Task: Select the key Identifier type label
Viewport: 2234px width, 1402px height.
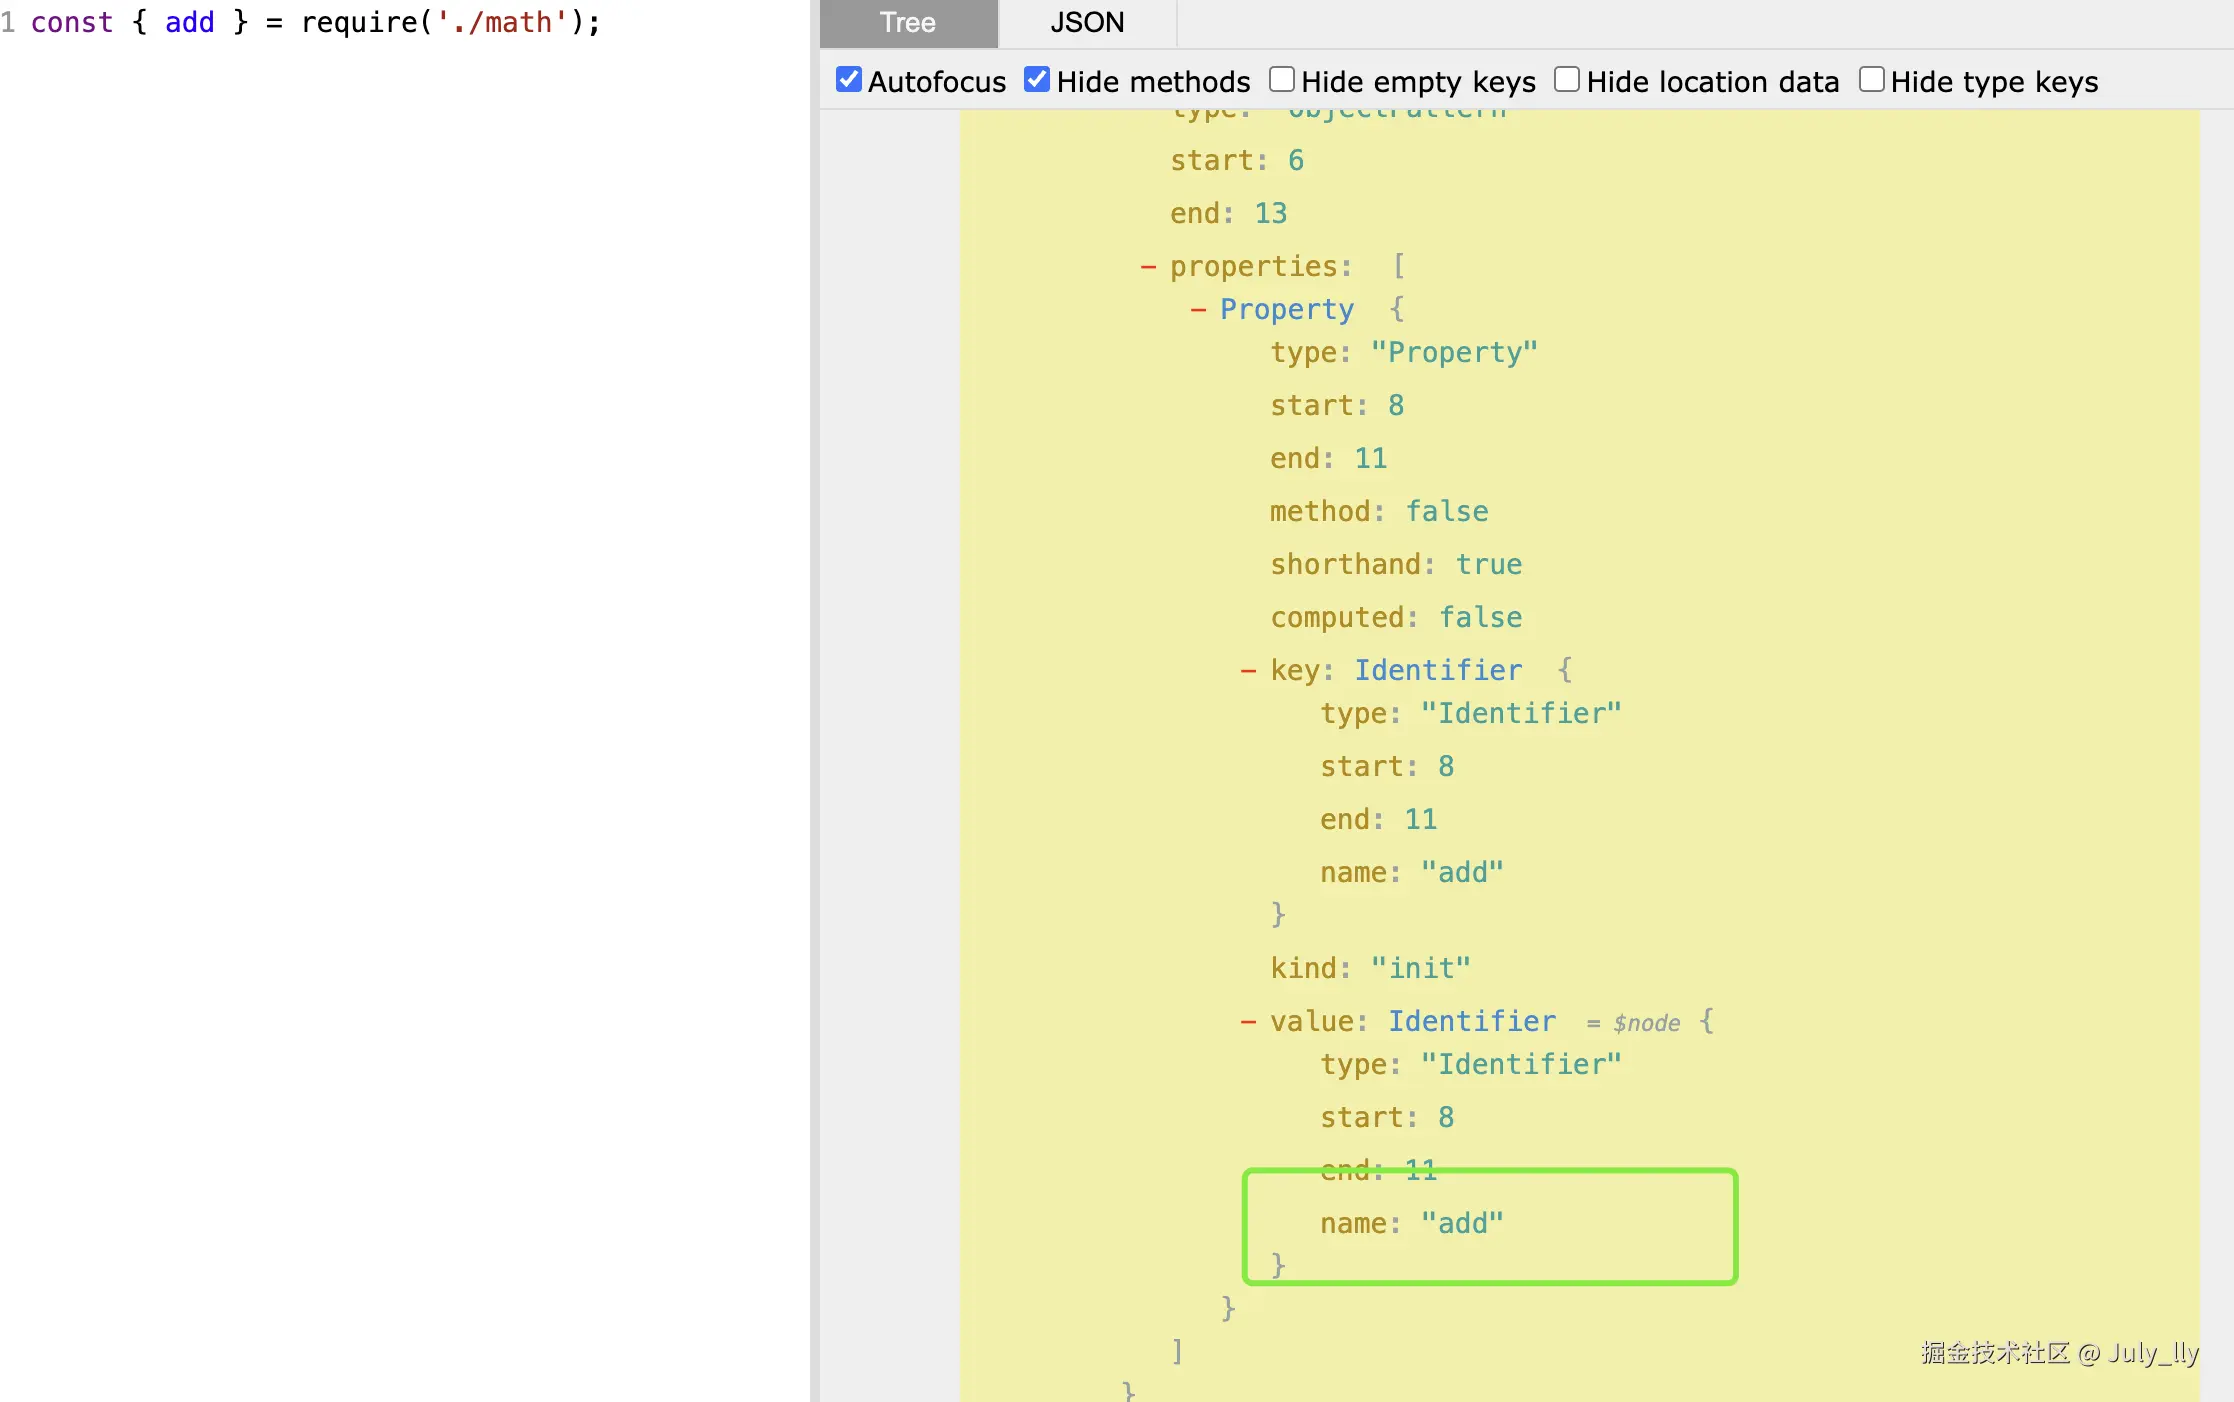Action: click(x=1438, y=671)
